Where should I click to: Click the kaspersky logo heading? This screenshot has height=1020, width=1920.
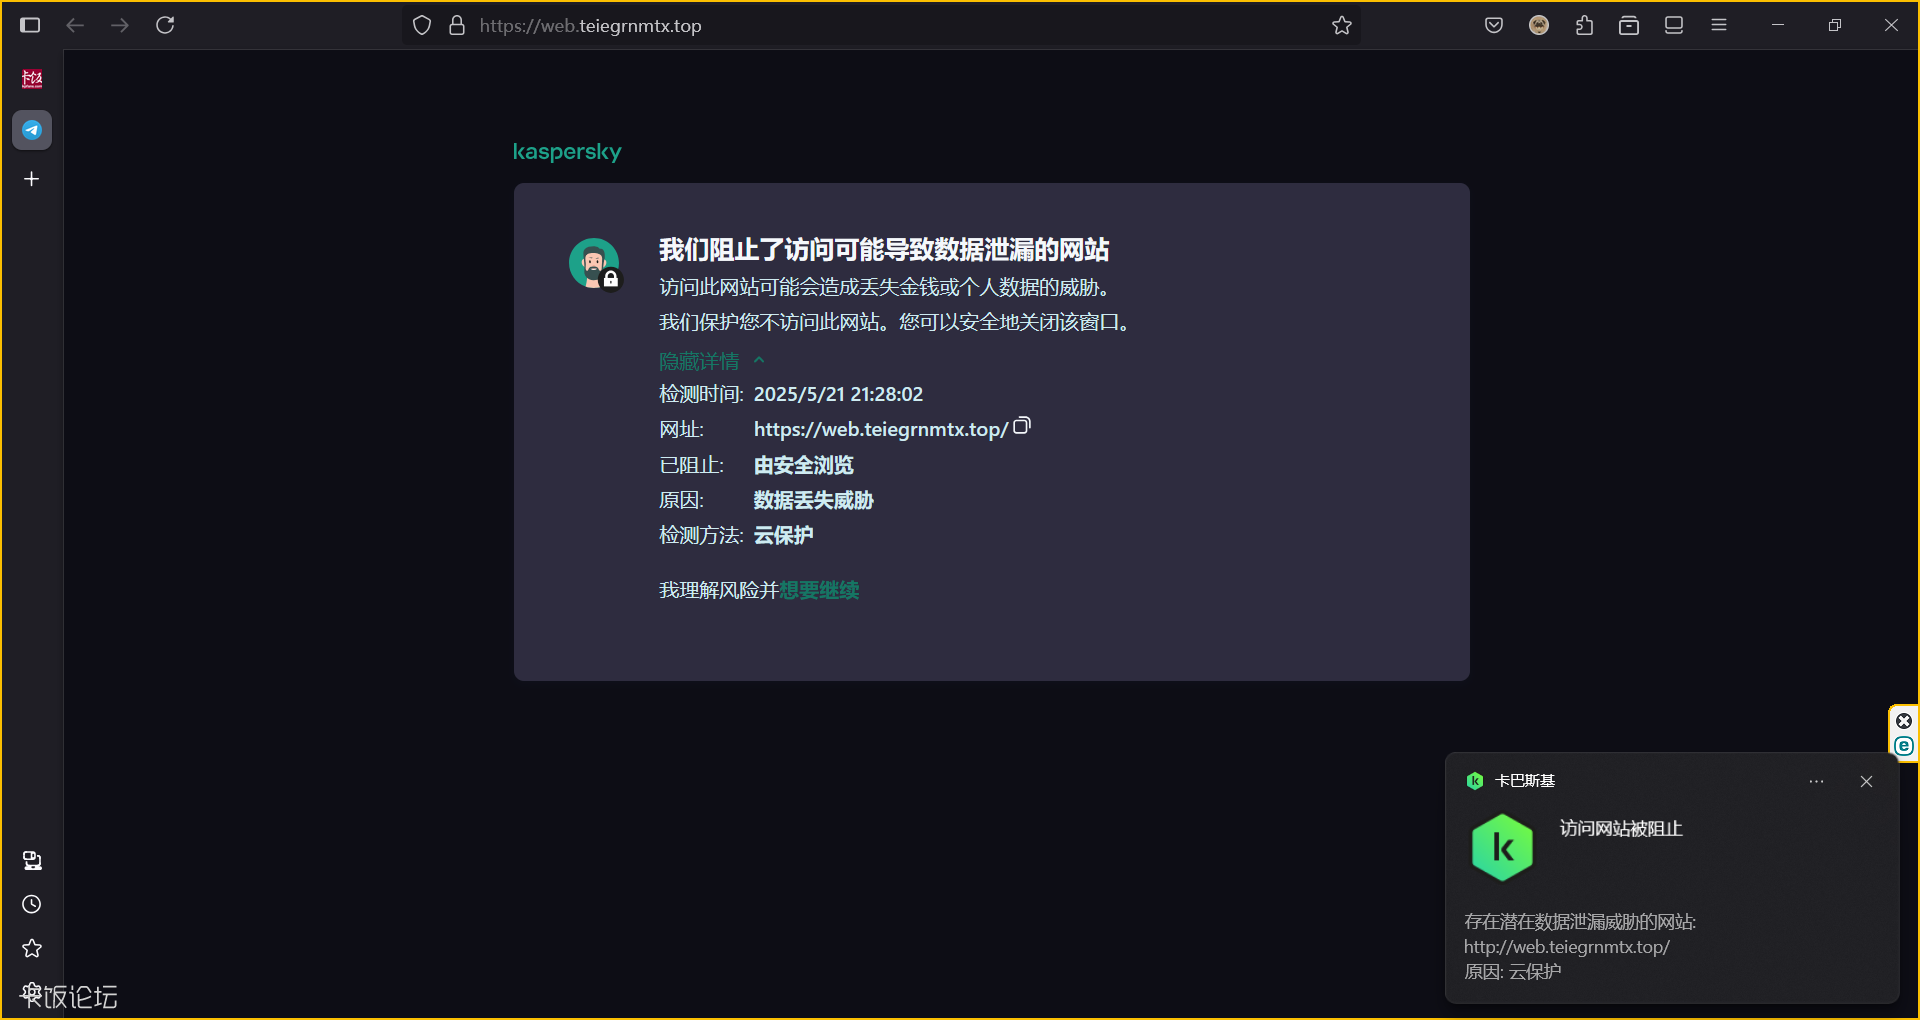567,152
